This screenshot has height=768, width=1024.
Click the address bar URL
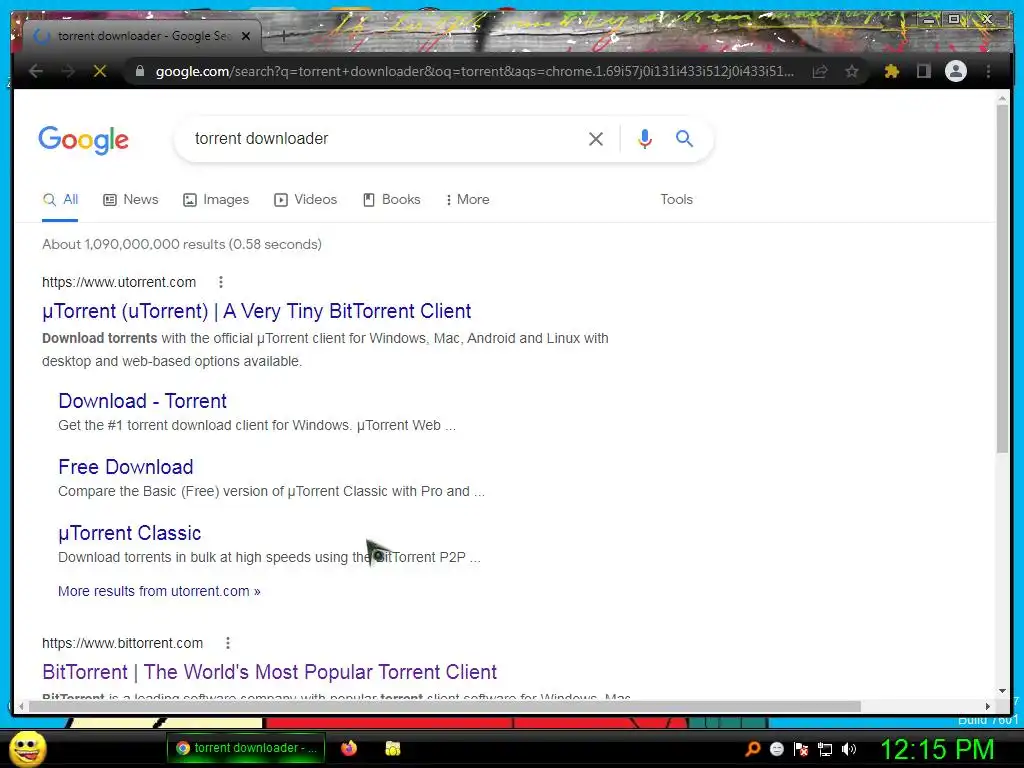tap(475, 71)
